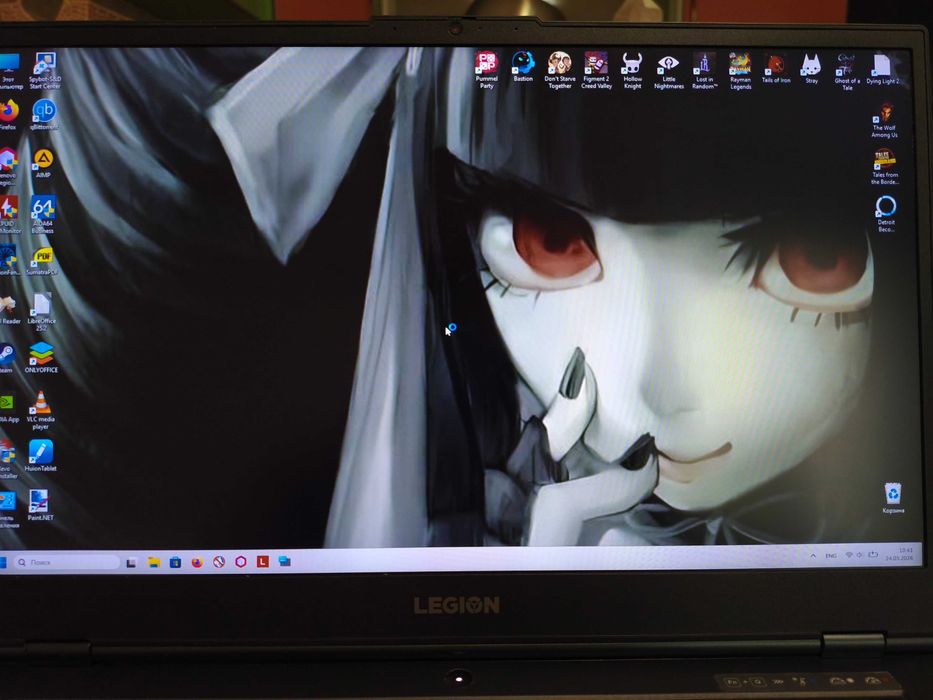Open the HuionTablet desktop shortcut
The height and width of the screenshot is (700, 933).
(40, 456)
